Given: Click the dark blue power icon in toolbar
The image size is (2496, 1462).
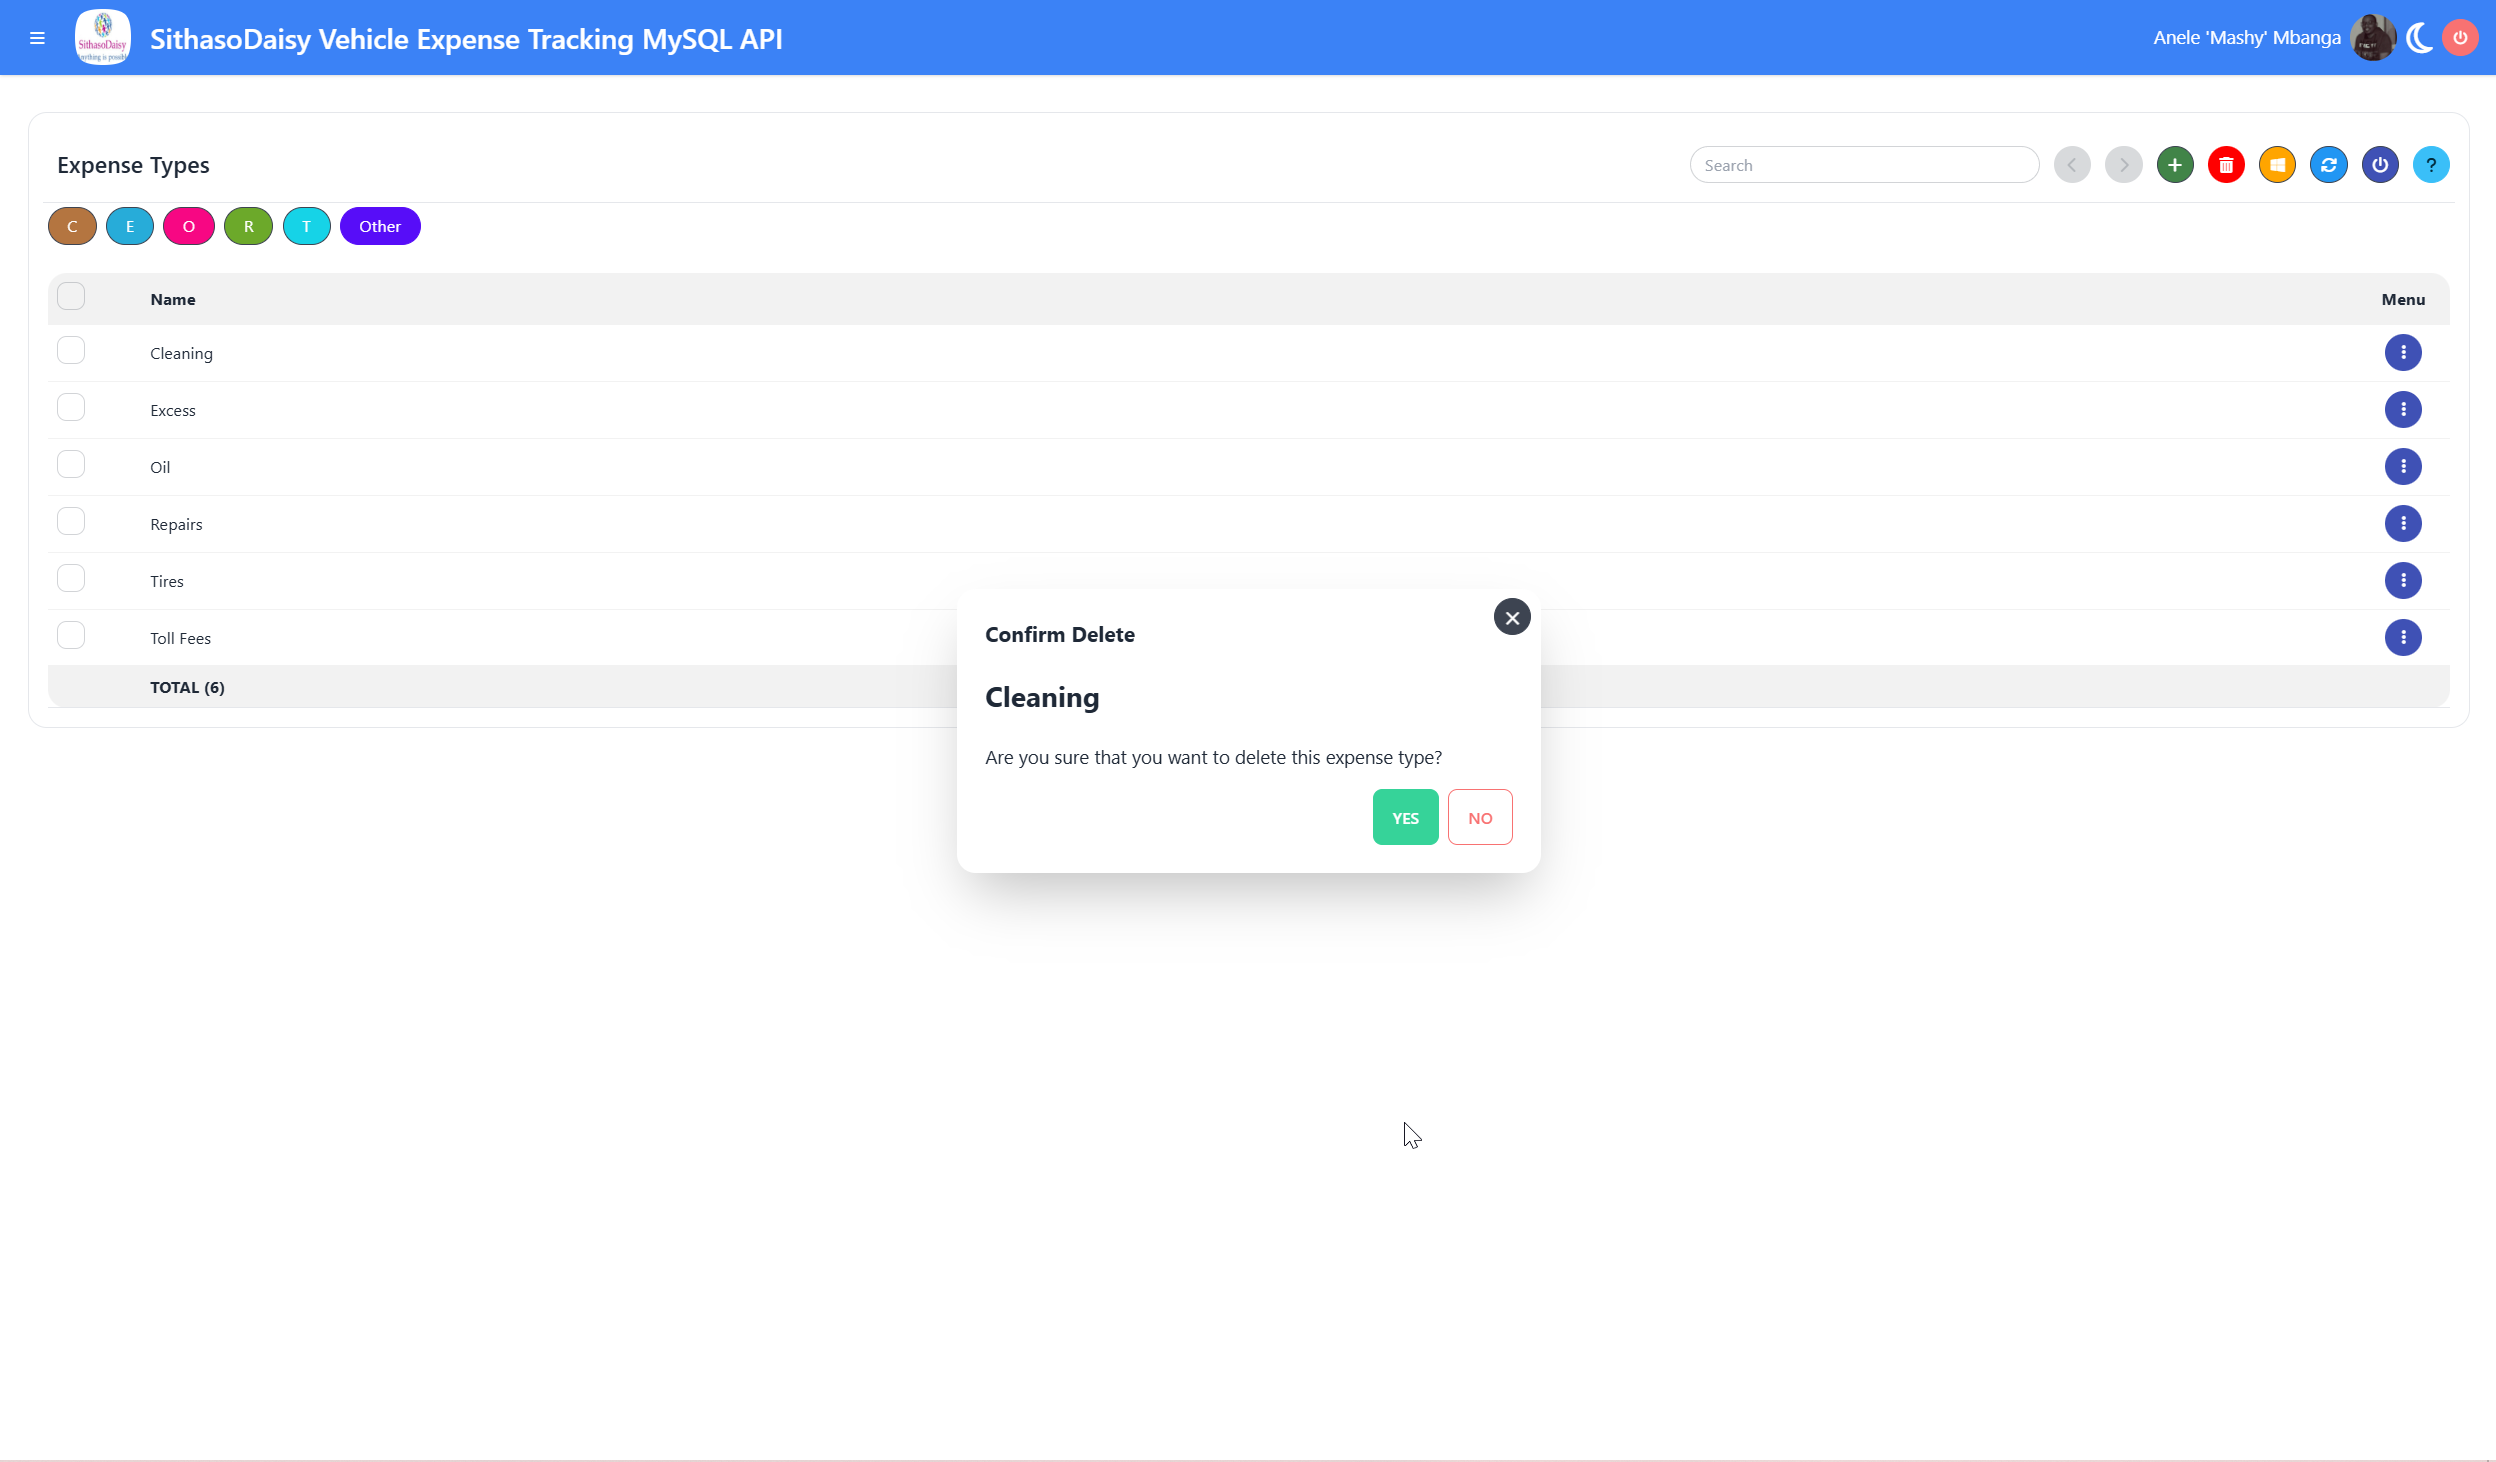Looking at the screenshot, I should pyautogui.click(x=2380, y=165).
